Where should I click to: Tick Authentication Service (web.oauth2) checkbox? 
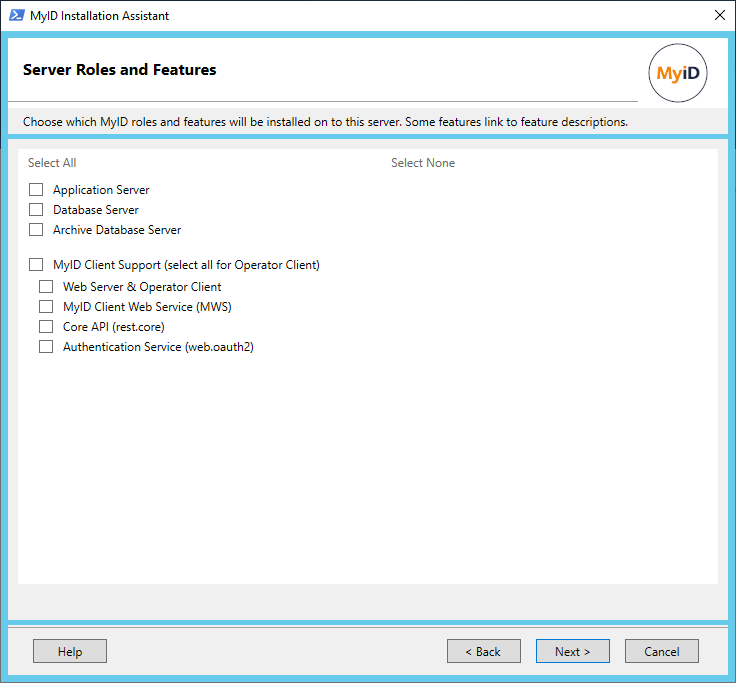coord(46,347)
